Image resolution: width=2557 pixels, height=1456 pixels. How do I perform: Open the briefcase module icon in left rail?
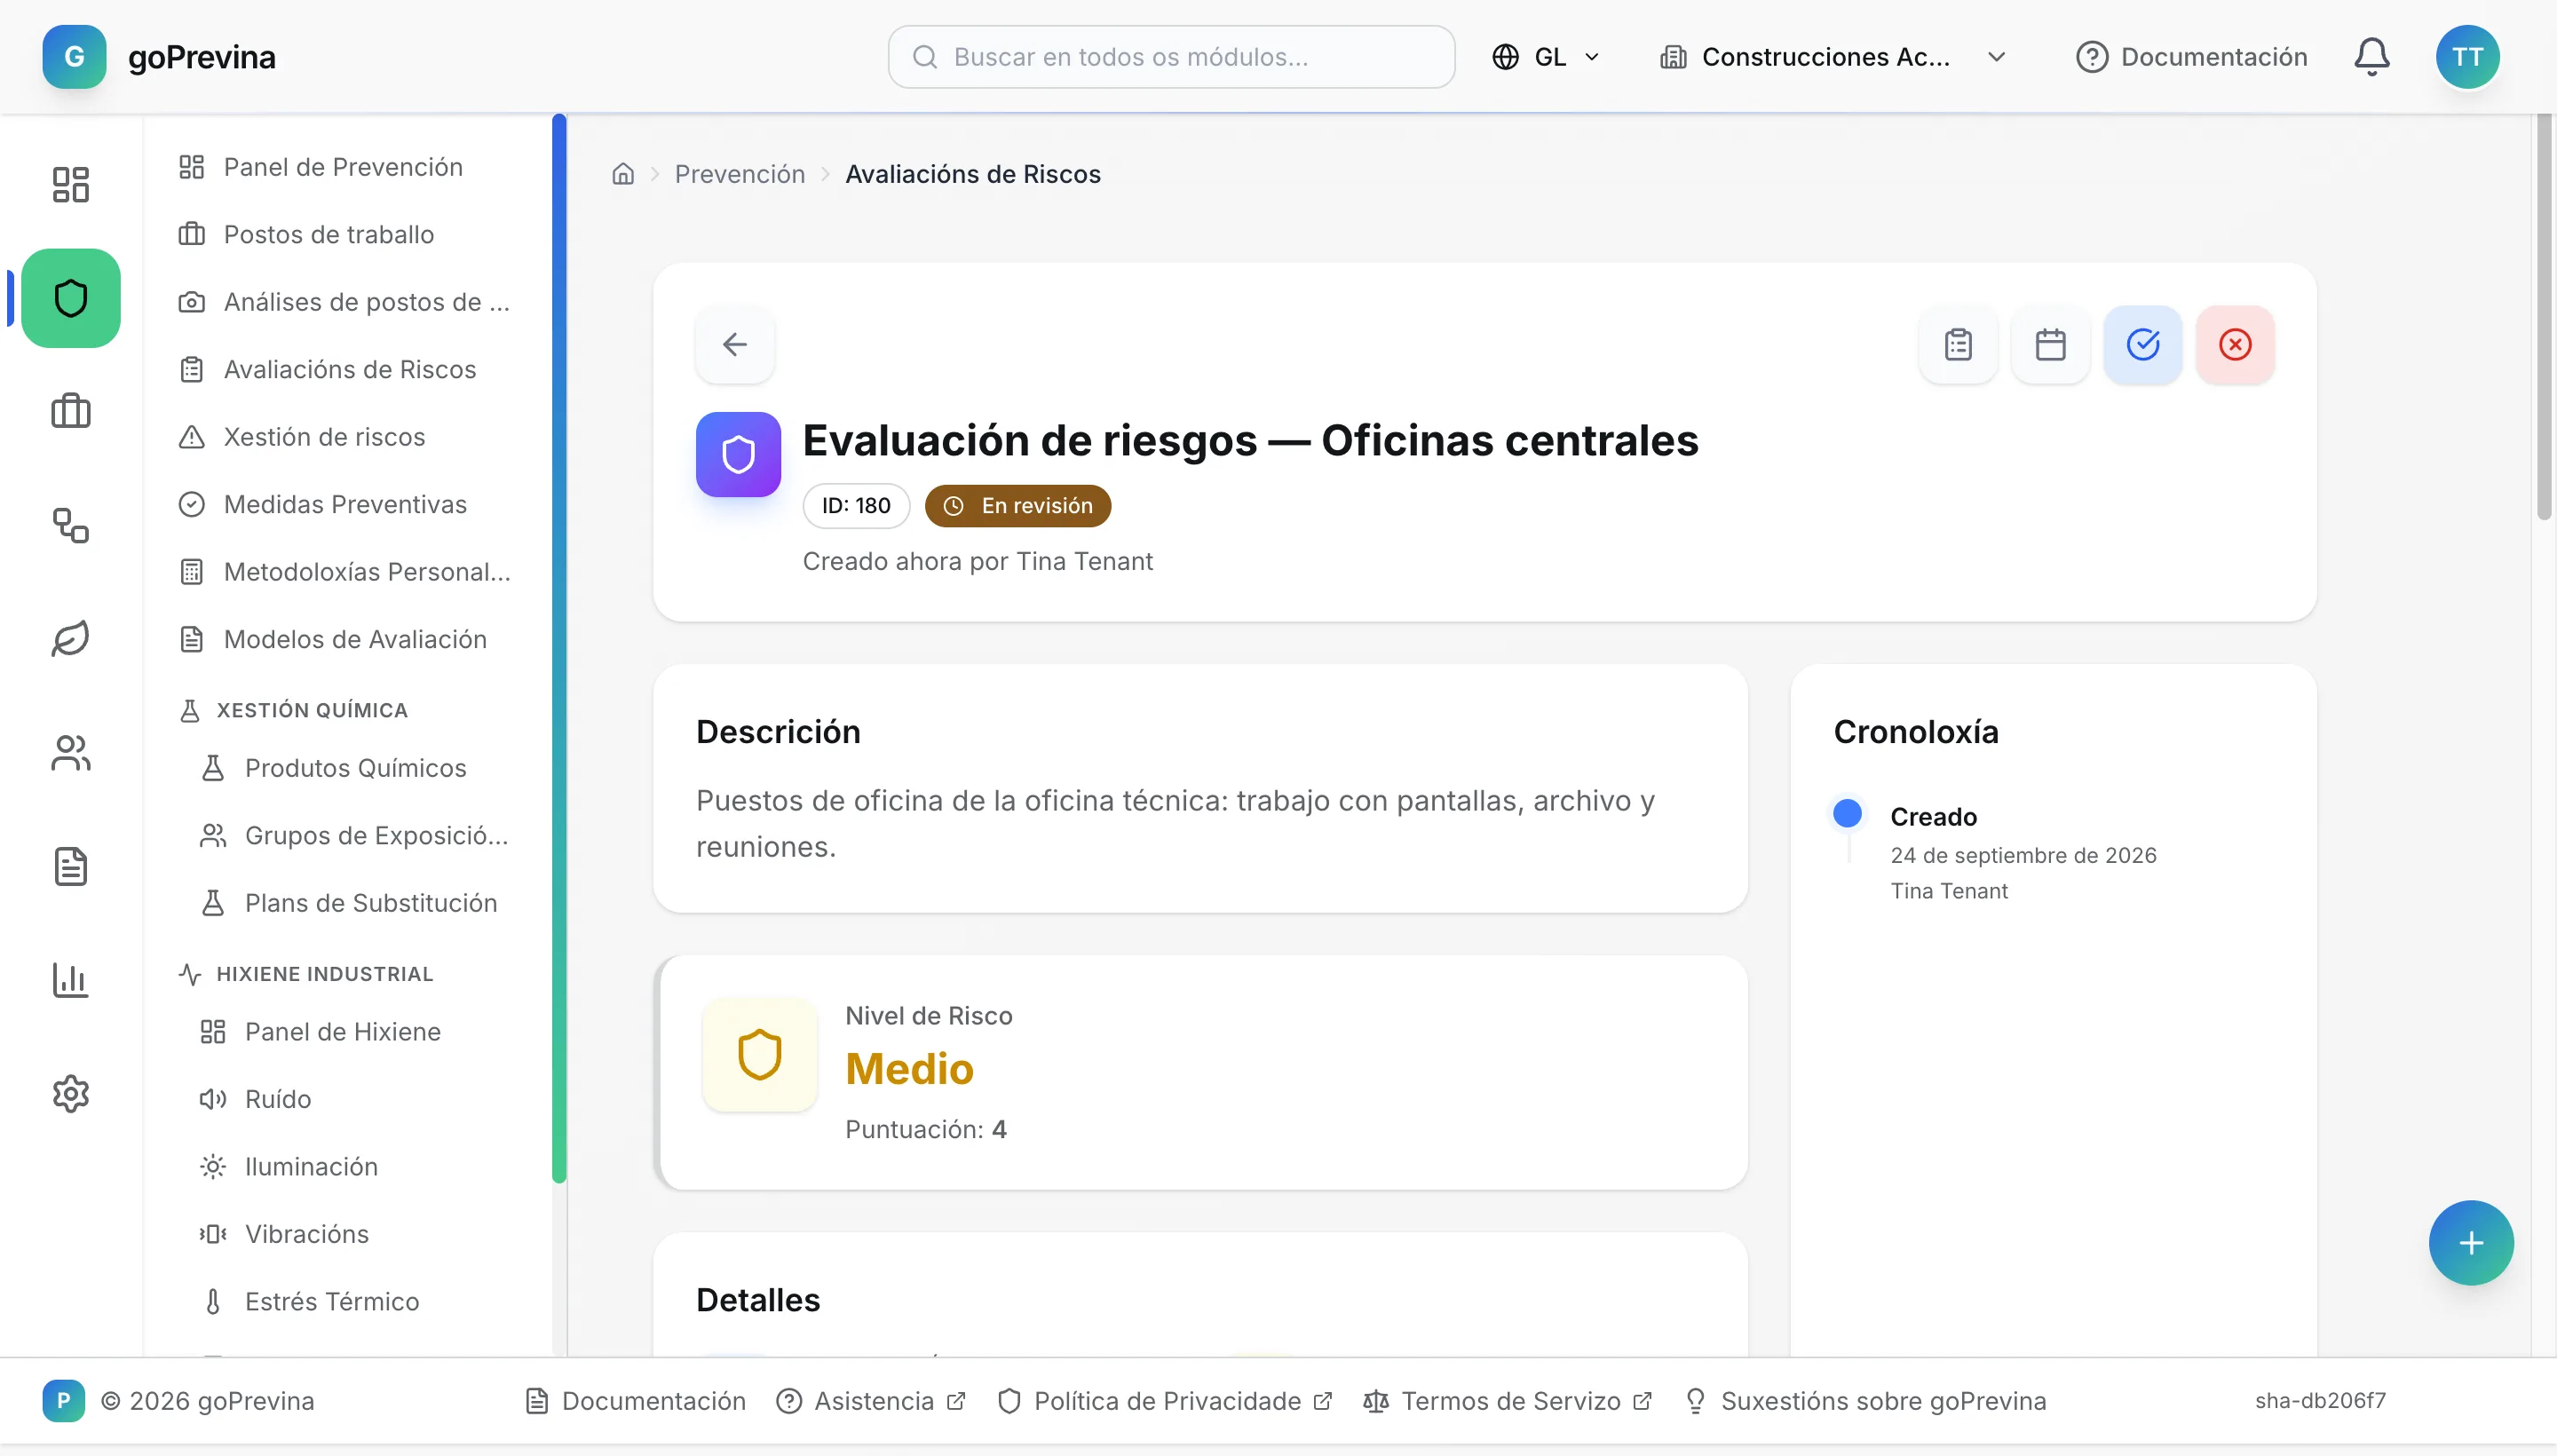(70, 411)
